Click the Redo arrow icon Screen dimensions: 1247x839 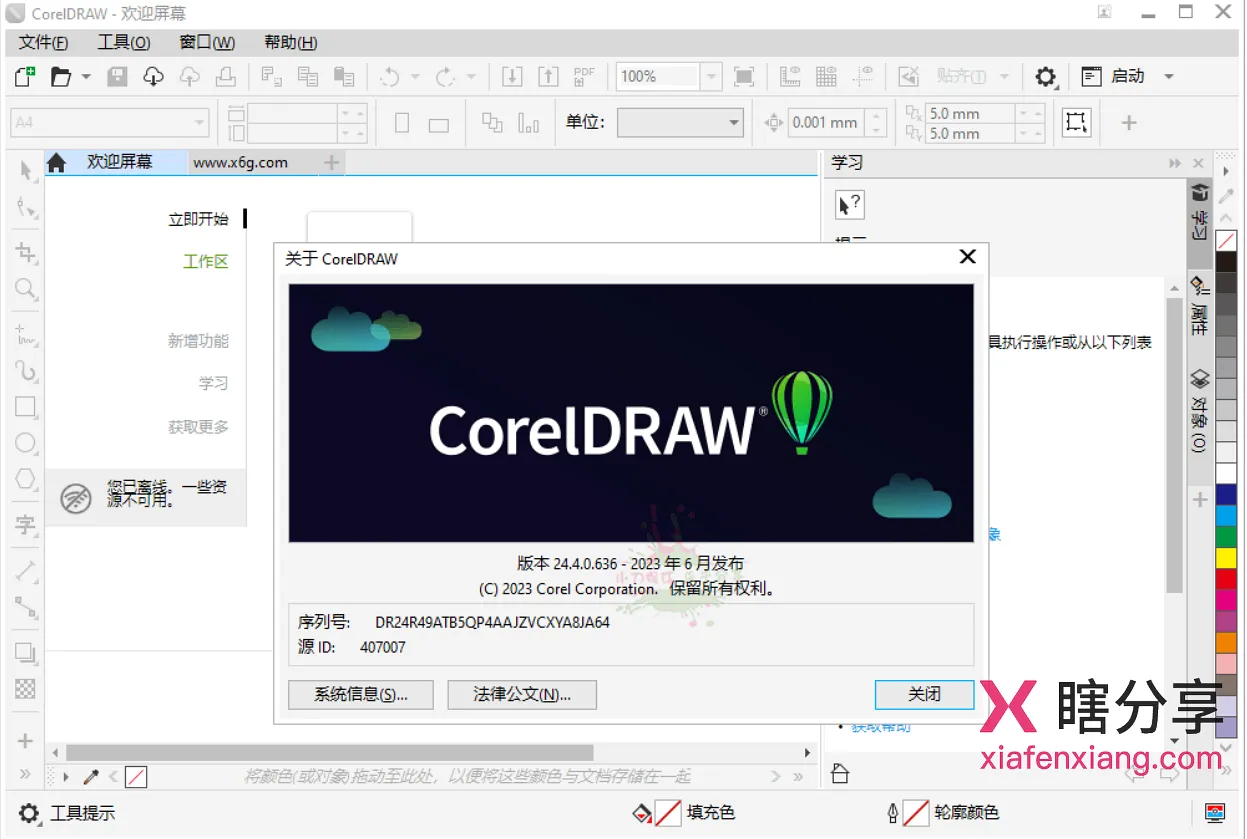pyautogui.click(x=445, y=76)
